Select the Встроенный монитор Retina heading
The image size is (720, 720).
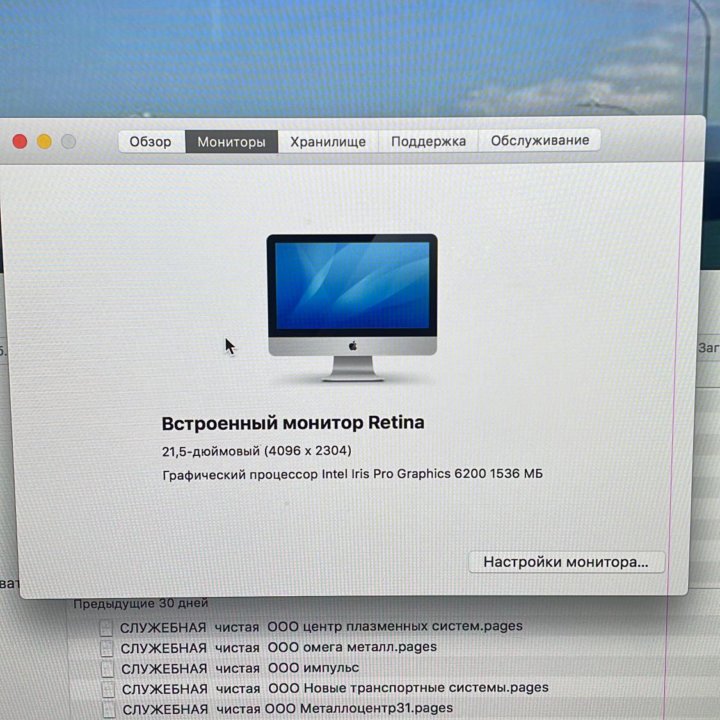[293, 423]
